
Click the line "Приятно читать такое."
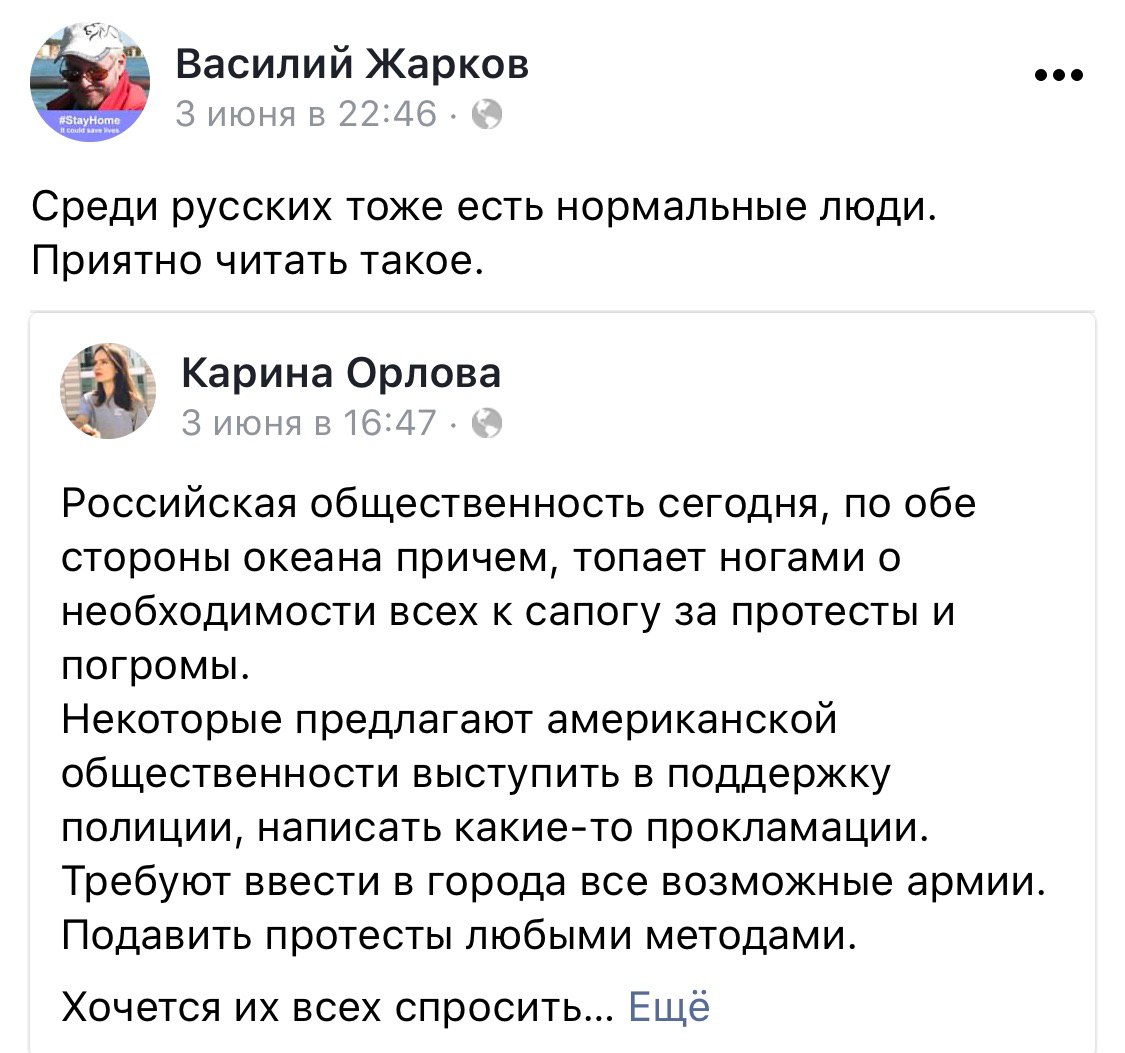click(x=258, y=260)
